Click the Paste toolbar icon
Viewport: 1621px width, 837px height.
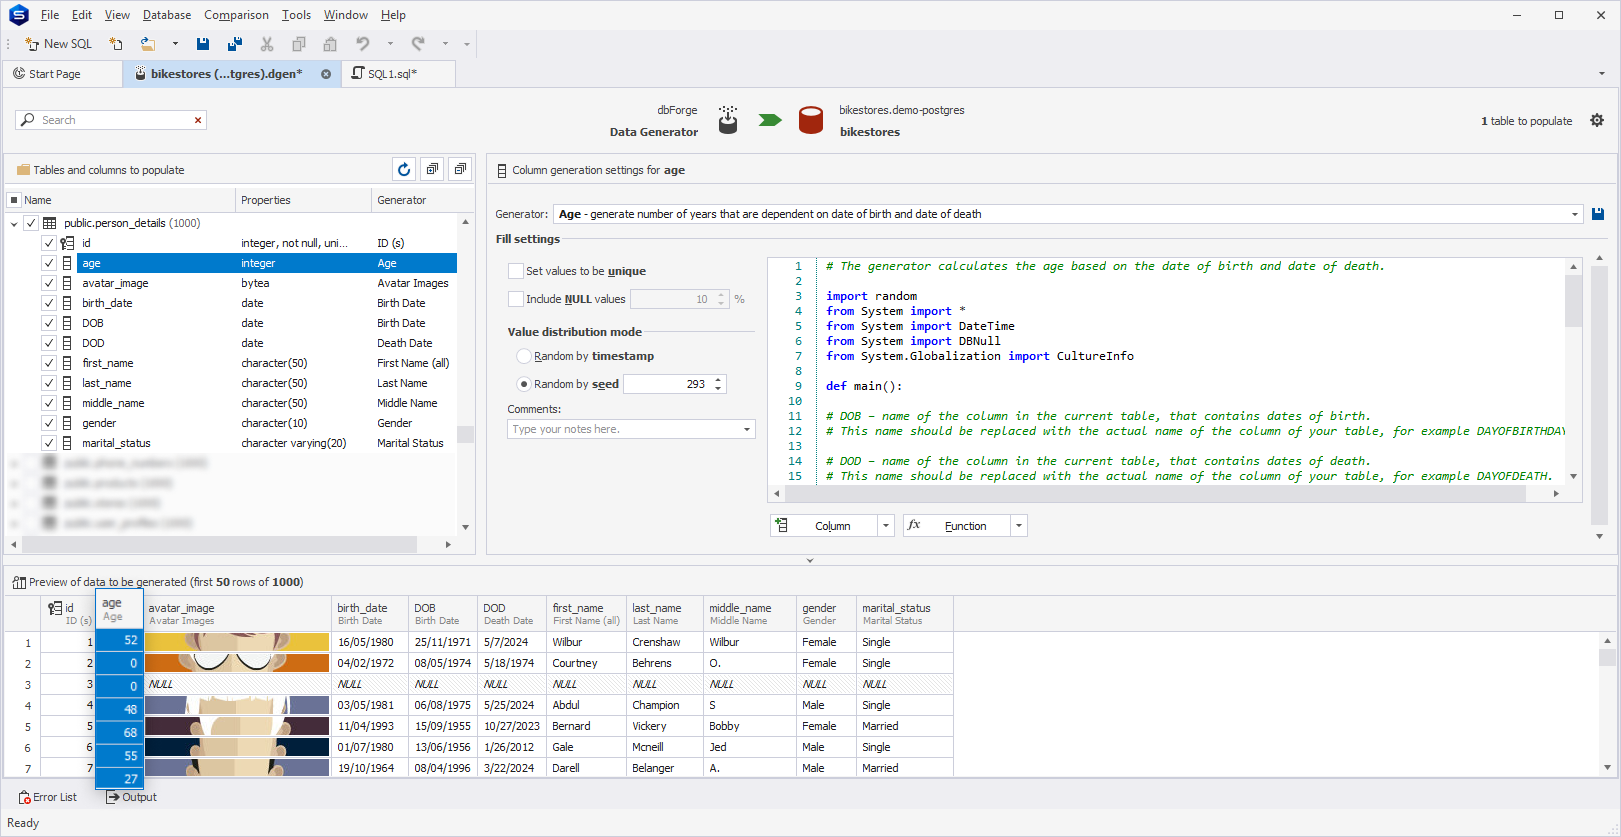330,44
